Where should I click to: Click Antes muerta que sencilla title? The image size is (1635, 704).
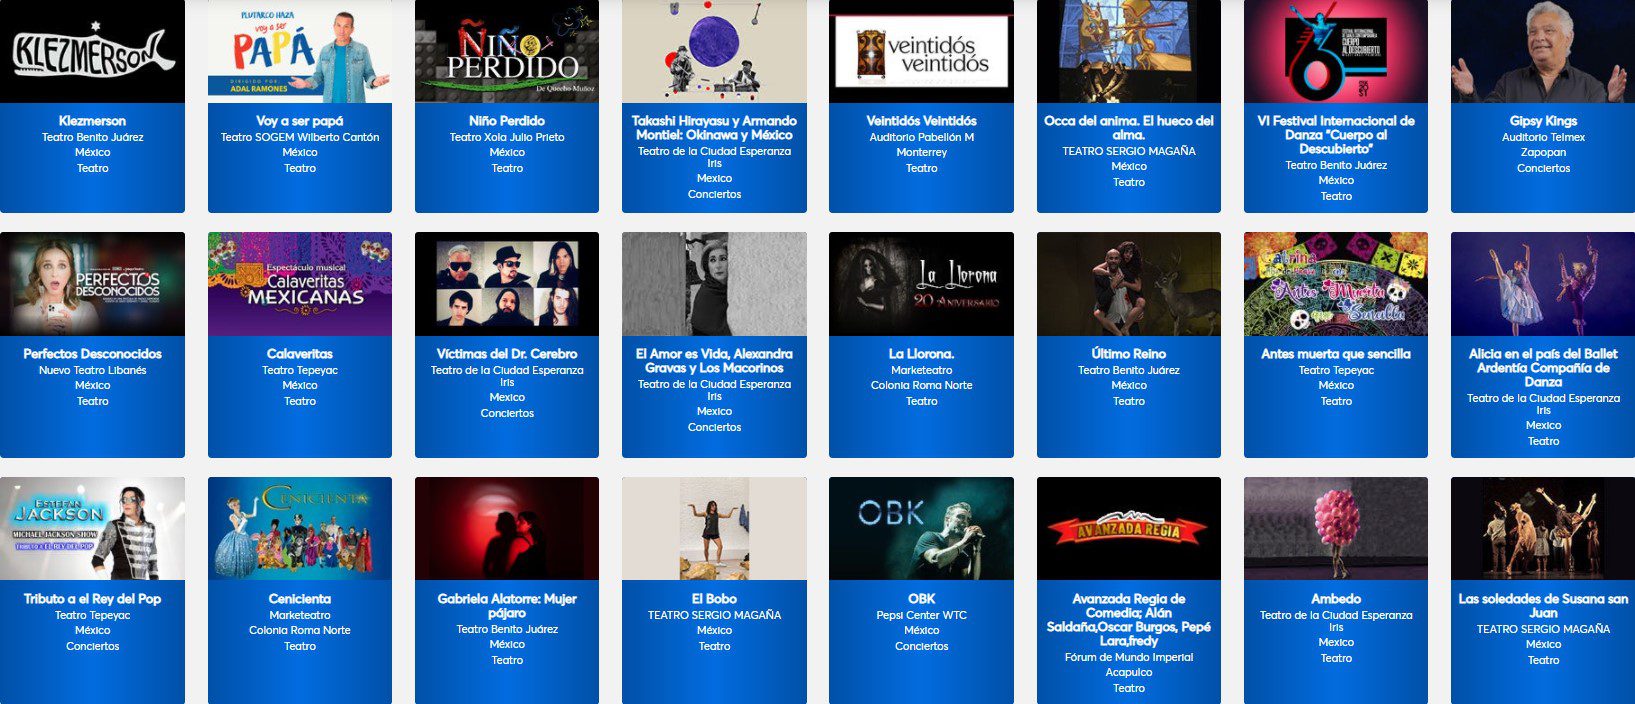click(1336, 354)
